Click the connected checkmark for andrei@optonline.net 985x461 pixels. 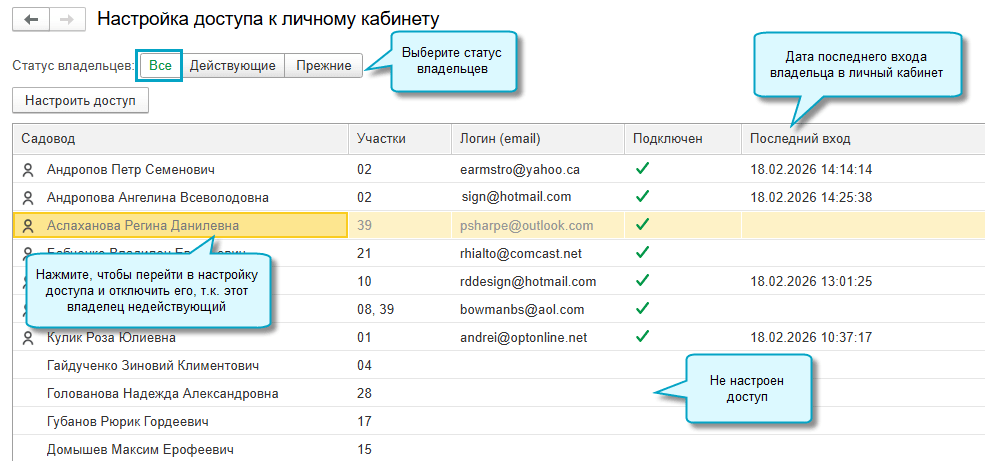pos(642,337)
